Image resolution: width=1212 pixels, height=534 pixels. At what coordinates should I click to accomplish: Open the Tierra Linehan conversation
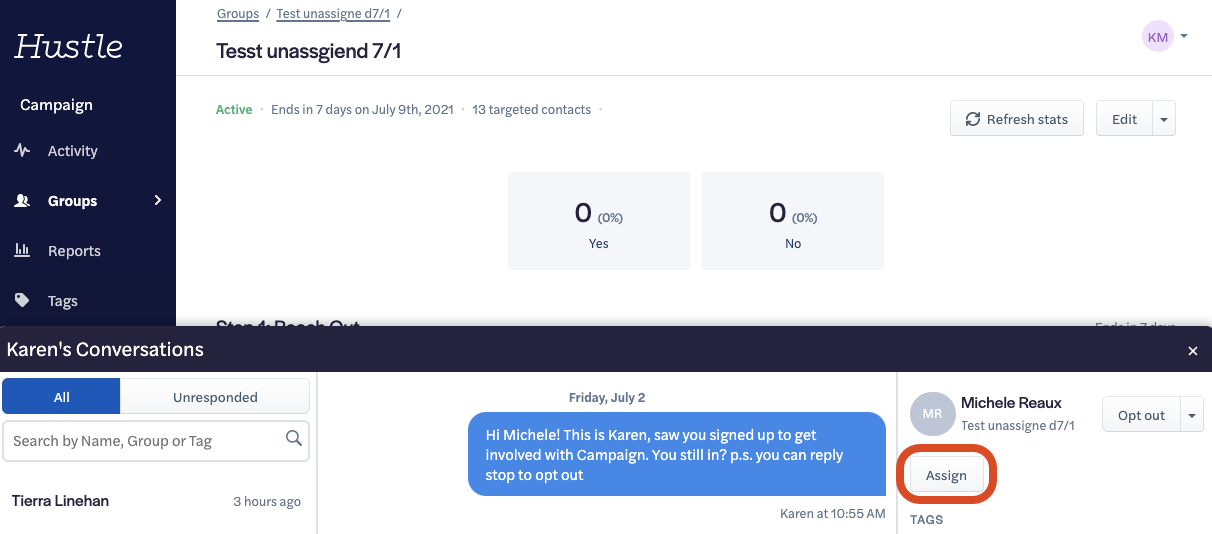156,501
